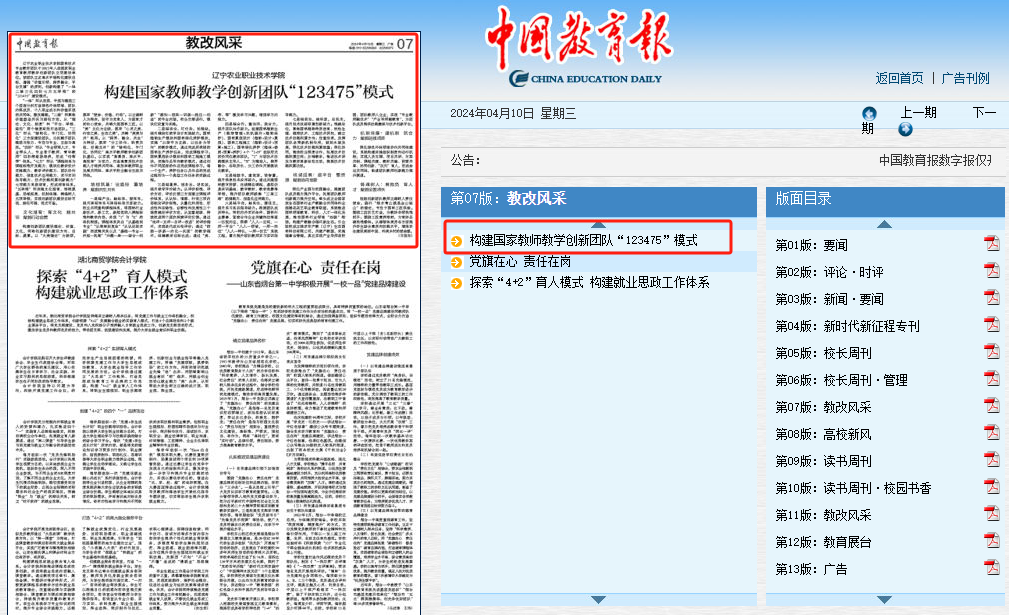This screenshot has width=1009, height=615.
Task: Open PDF for 第11版 教改风采
Action: point(991,515)
